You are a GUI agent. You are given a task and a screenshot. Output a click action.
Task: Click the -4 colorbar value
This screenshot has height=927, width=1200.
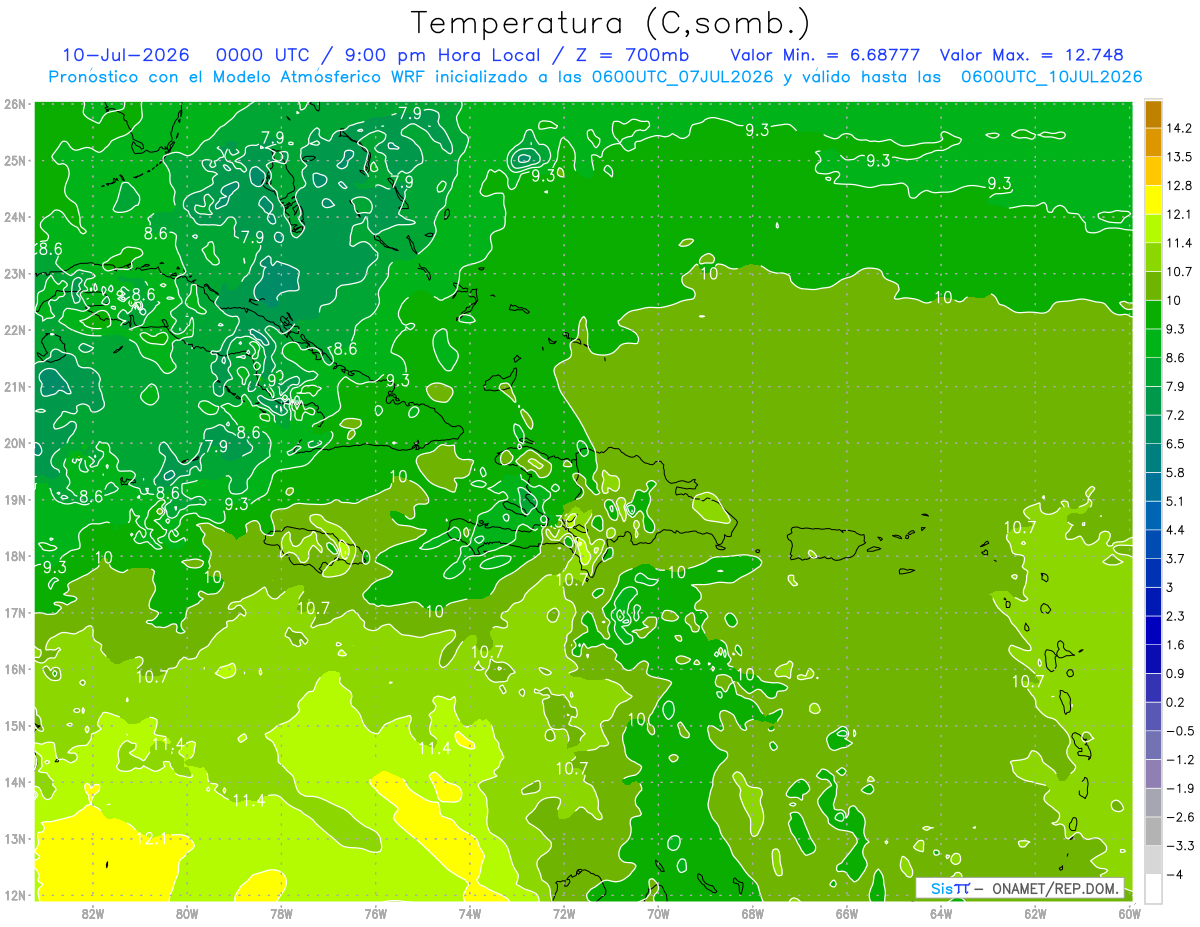point(1174,874)
